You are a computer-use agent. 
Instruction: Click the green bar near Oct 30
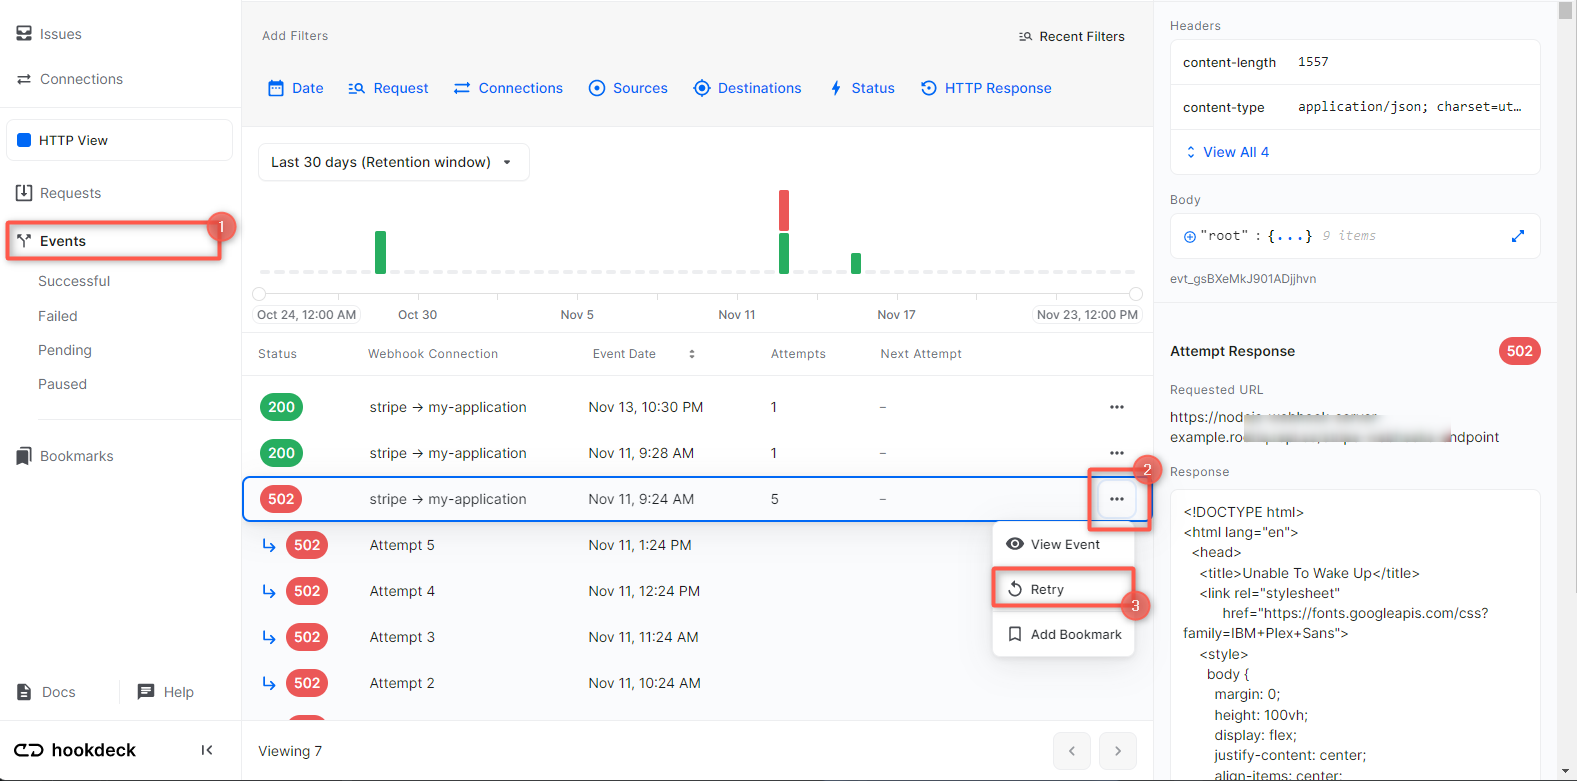[x=380, y=252]
